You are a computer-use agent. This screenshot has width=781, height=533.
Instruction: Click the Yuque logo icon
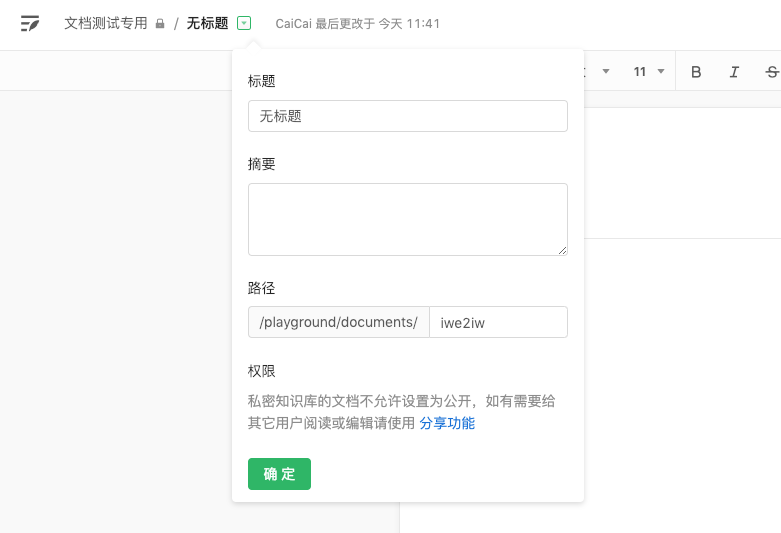[30, 23]
